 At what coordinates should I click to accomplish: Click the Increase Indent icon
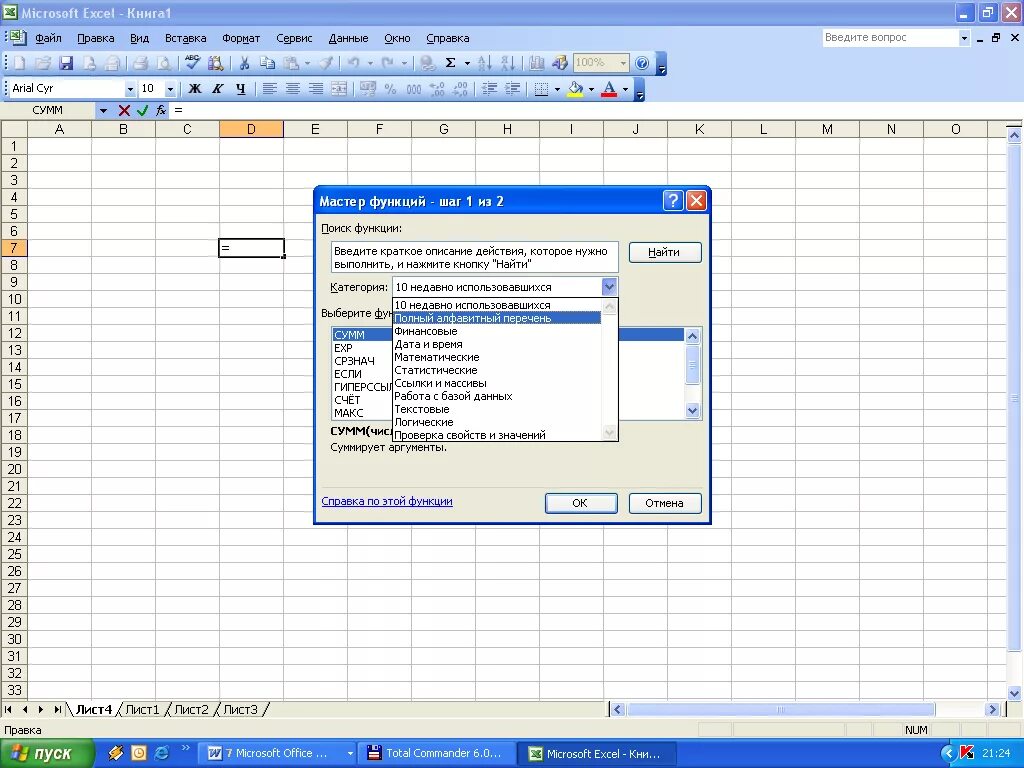[513, 89]
